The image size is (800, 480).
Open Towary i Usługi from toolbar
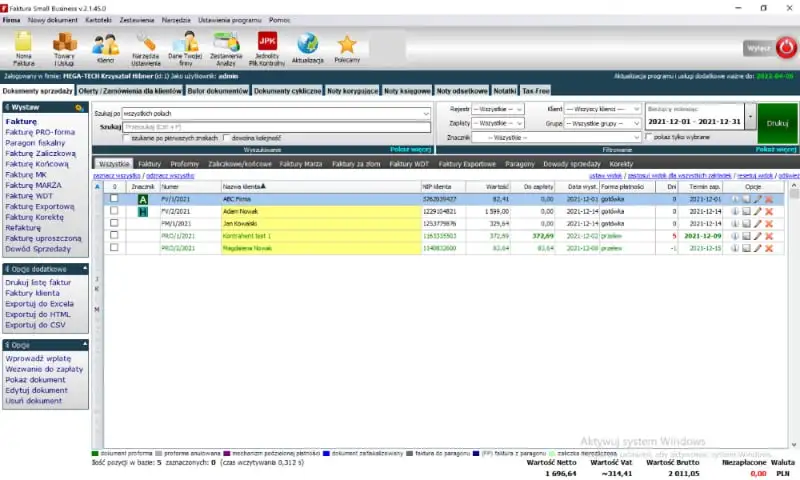[x=65, y=47]
